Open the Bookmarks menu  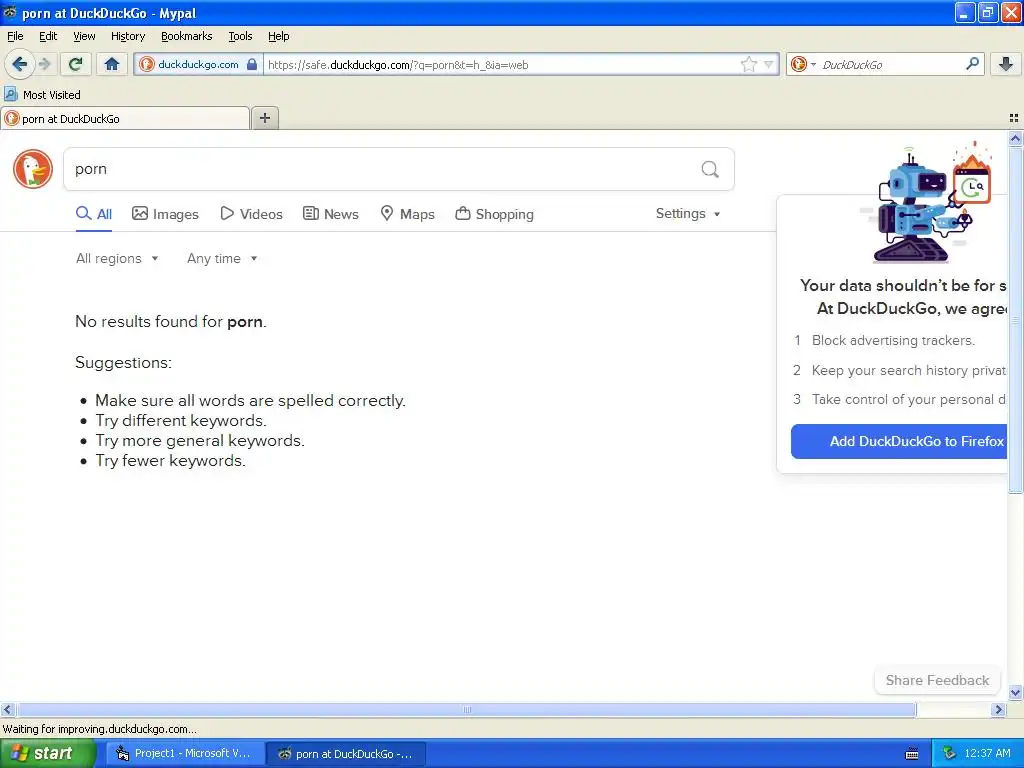pos(187,36)
